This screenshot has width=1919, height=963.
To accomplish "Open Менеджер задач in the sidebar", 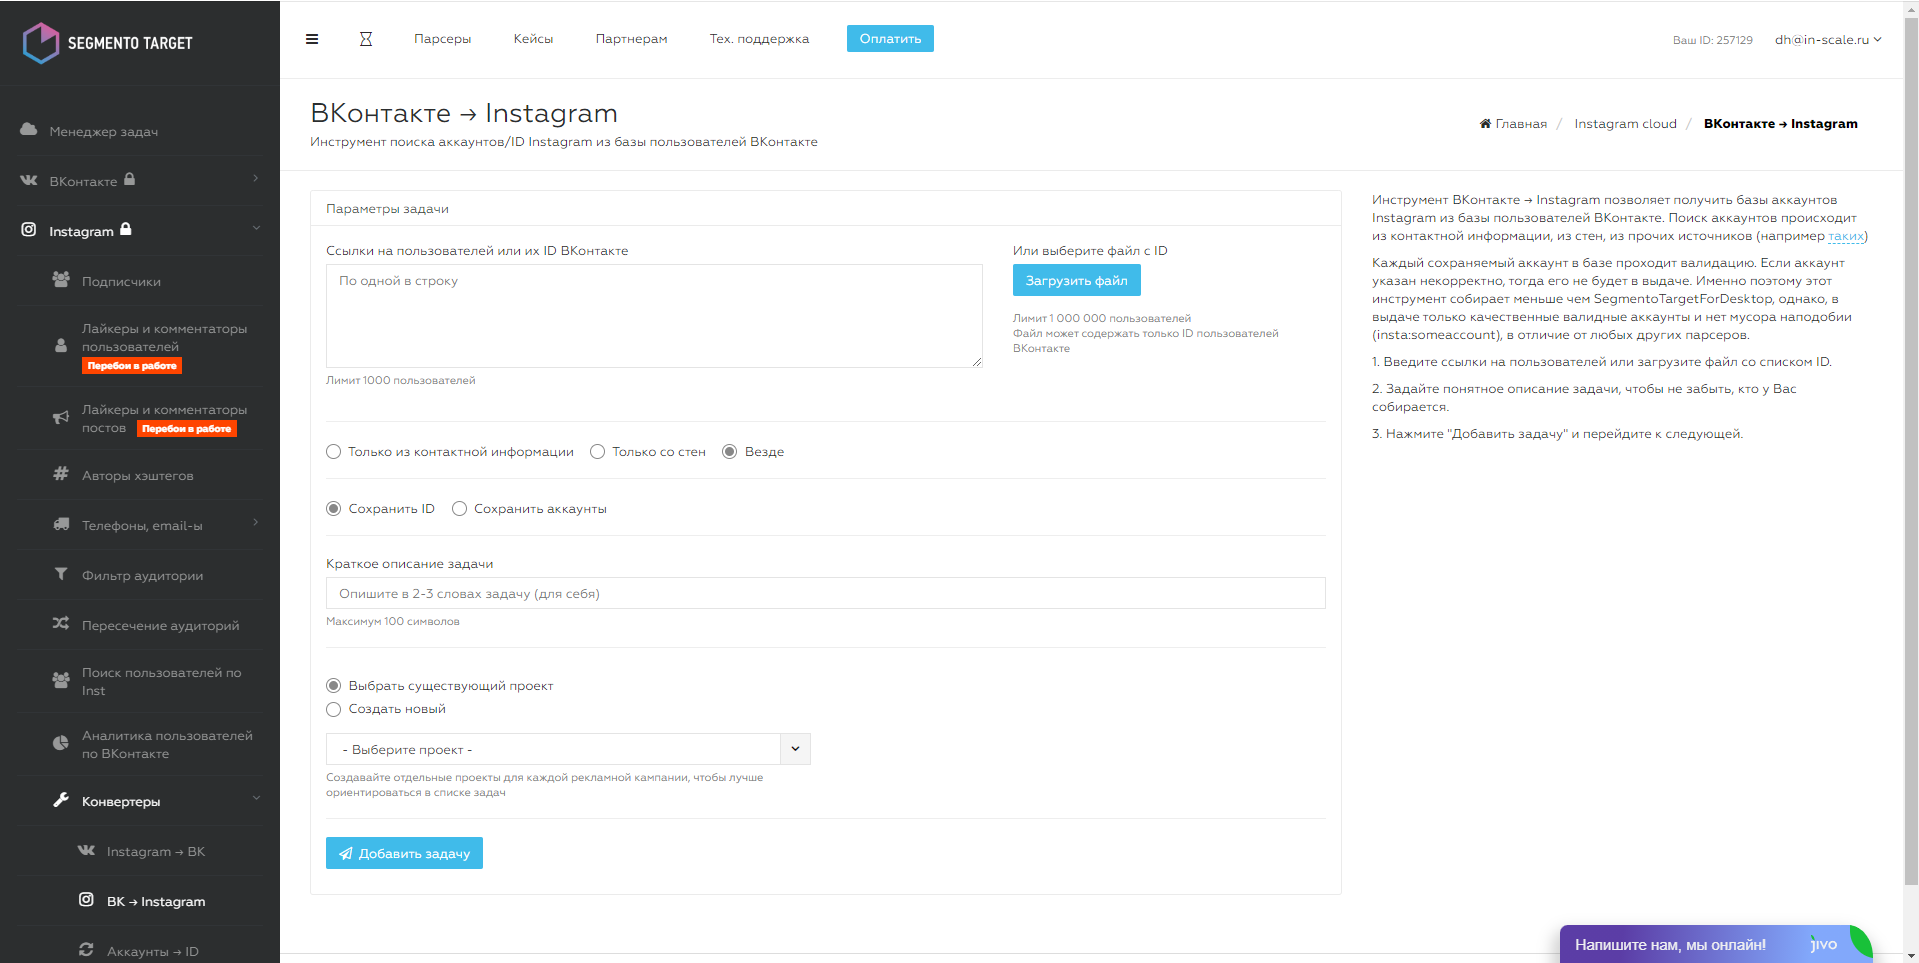I will (x=104, y=131).
